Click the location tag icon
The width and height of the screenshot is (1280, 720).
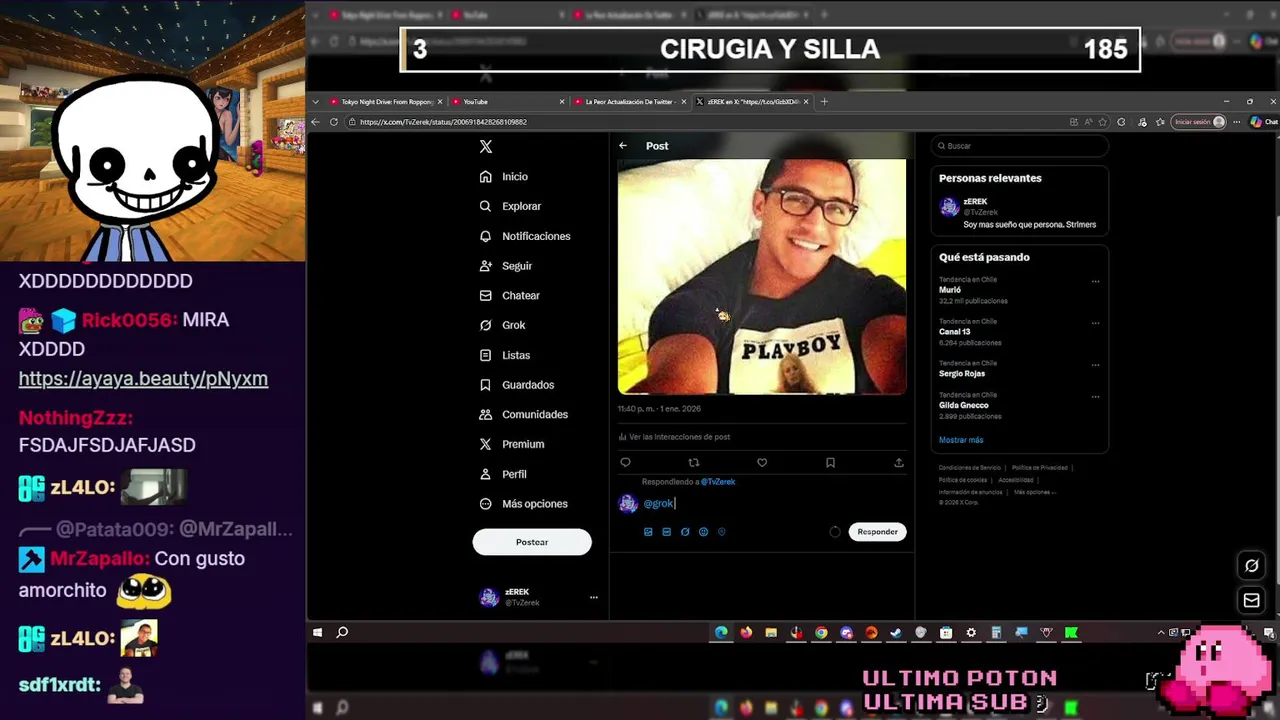[x=722, y=532]
